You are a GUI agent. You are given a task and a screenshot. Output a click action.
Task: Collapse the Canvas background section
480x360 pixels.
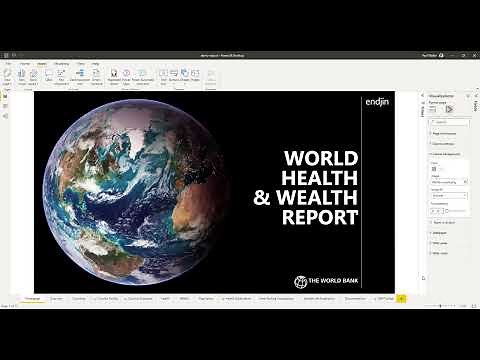445,154
